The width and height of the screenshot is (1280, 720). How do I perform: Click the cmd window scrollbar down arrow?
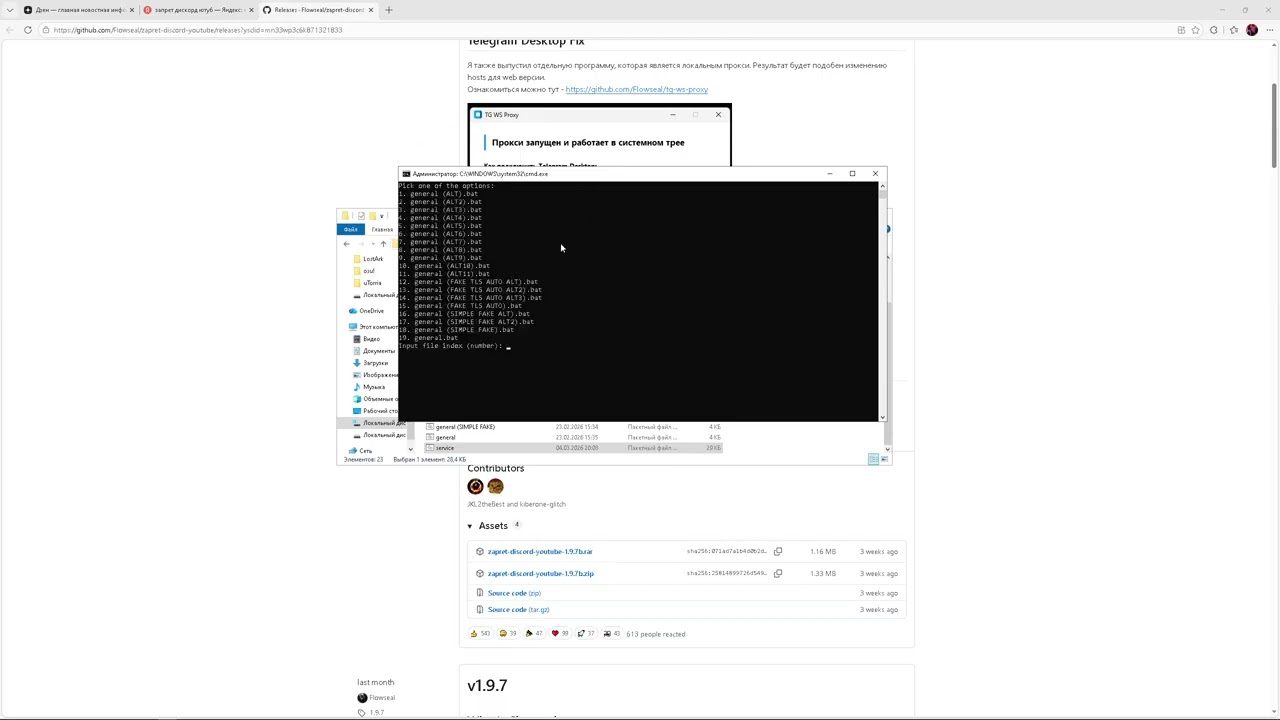[x=882, y=417]
